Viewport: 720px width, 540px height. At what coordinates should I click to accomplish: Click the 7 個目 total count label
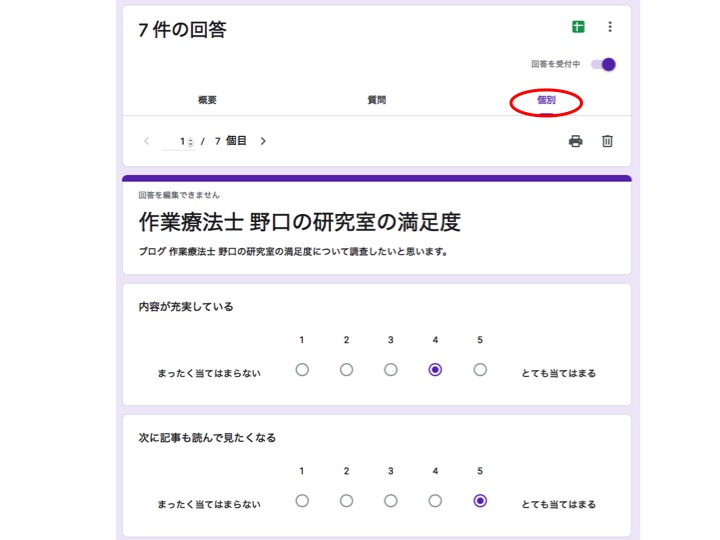[231, 141]
